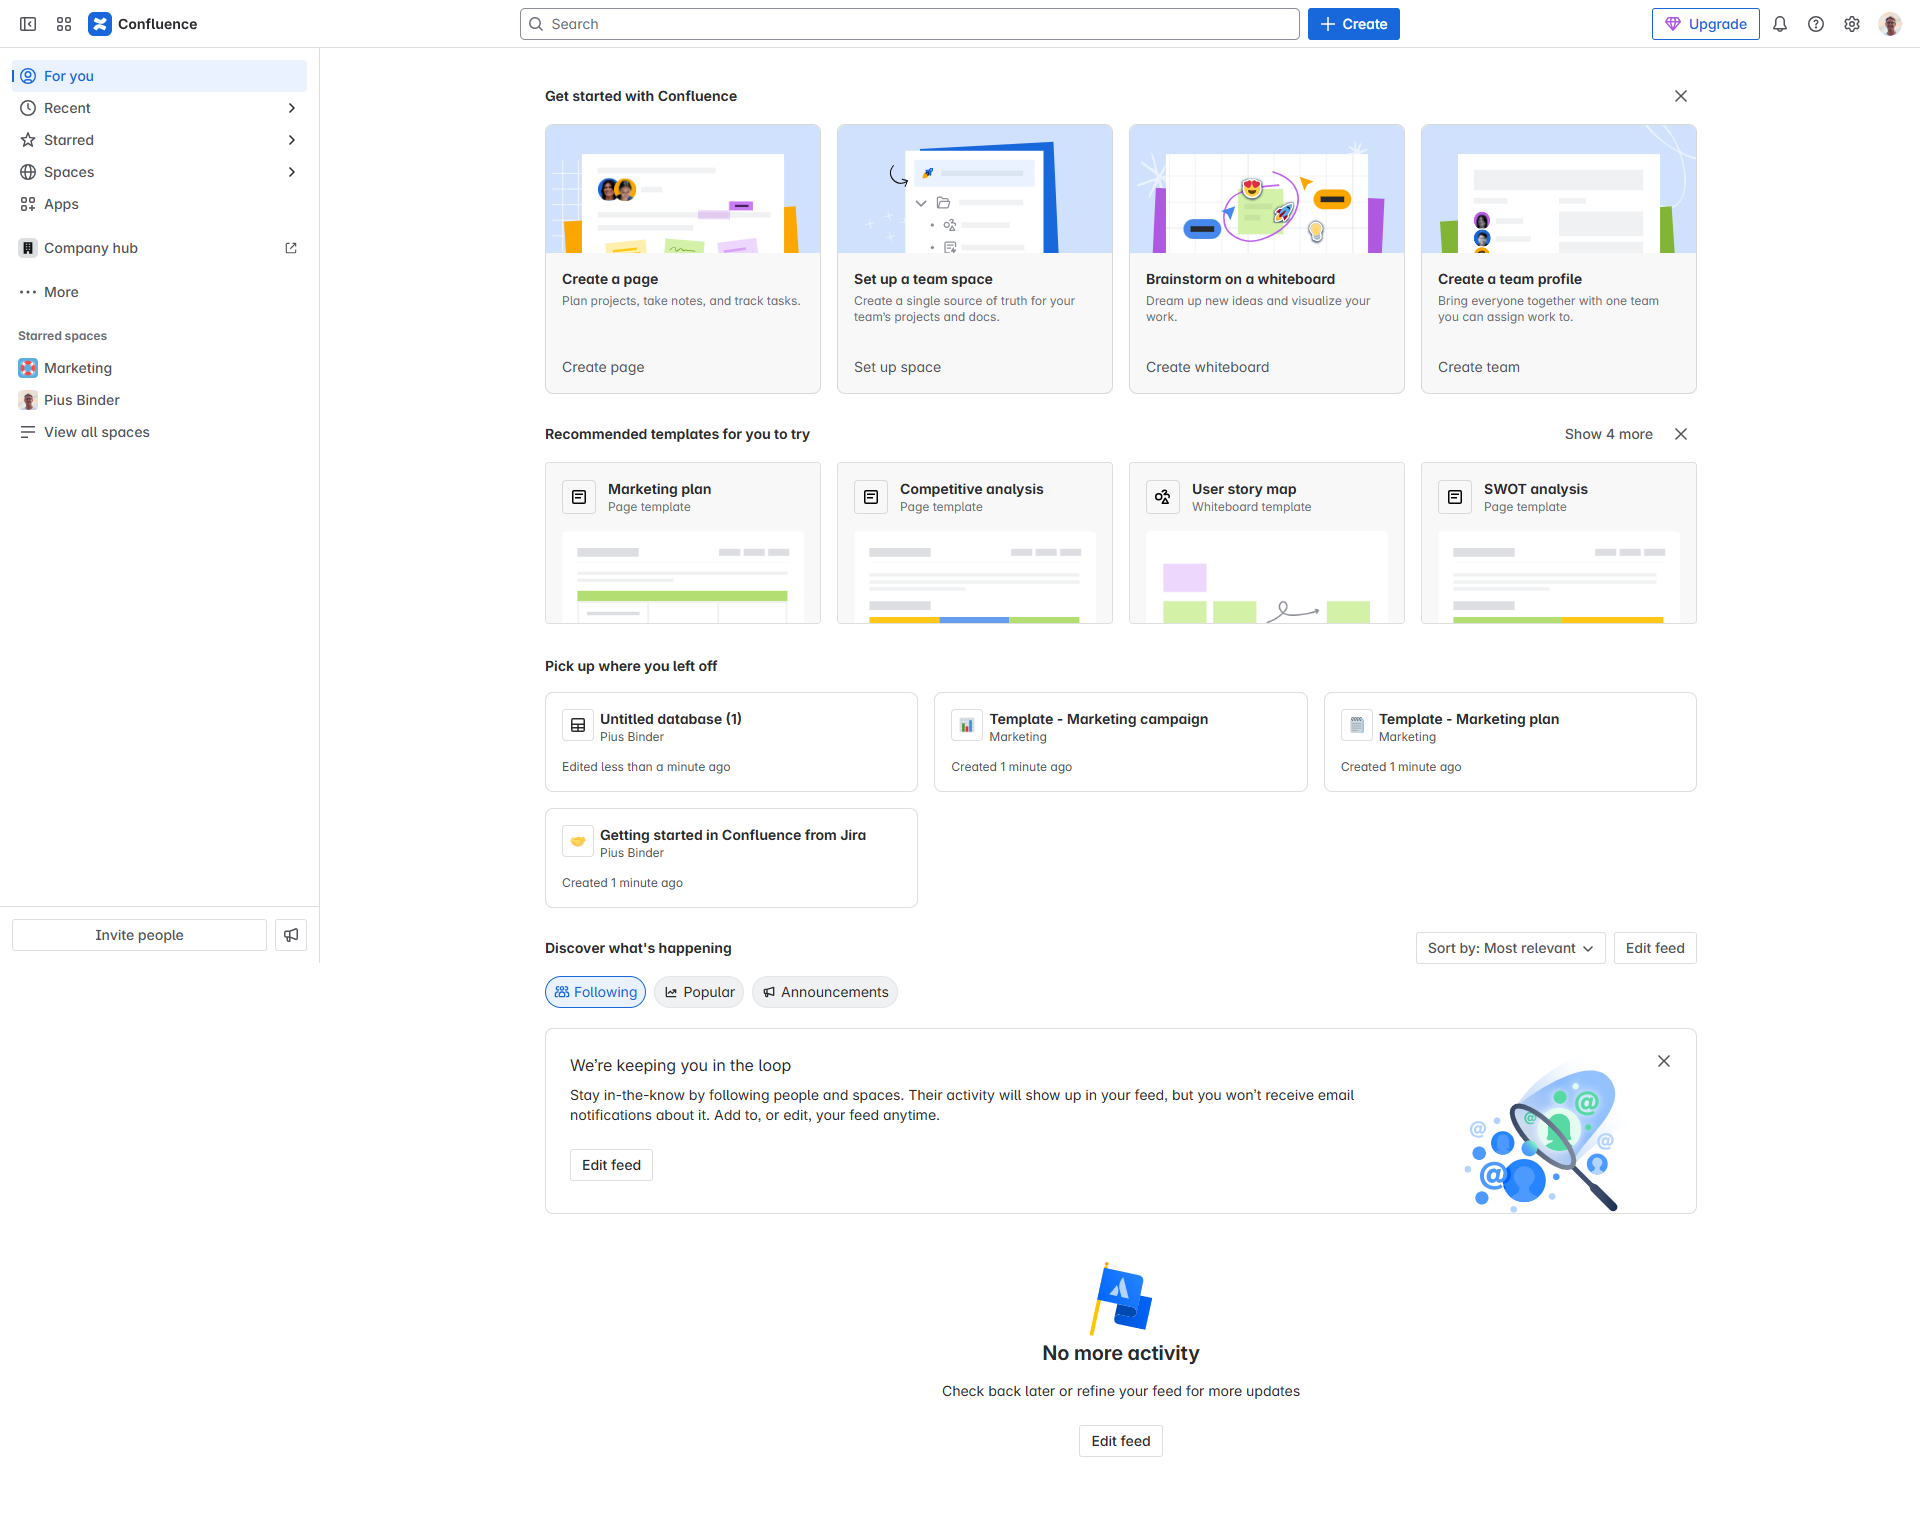Focus the Search field
The width and height of the screenshot is (1920, 1537).
point(909,24)
